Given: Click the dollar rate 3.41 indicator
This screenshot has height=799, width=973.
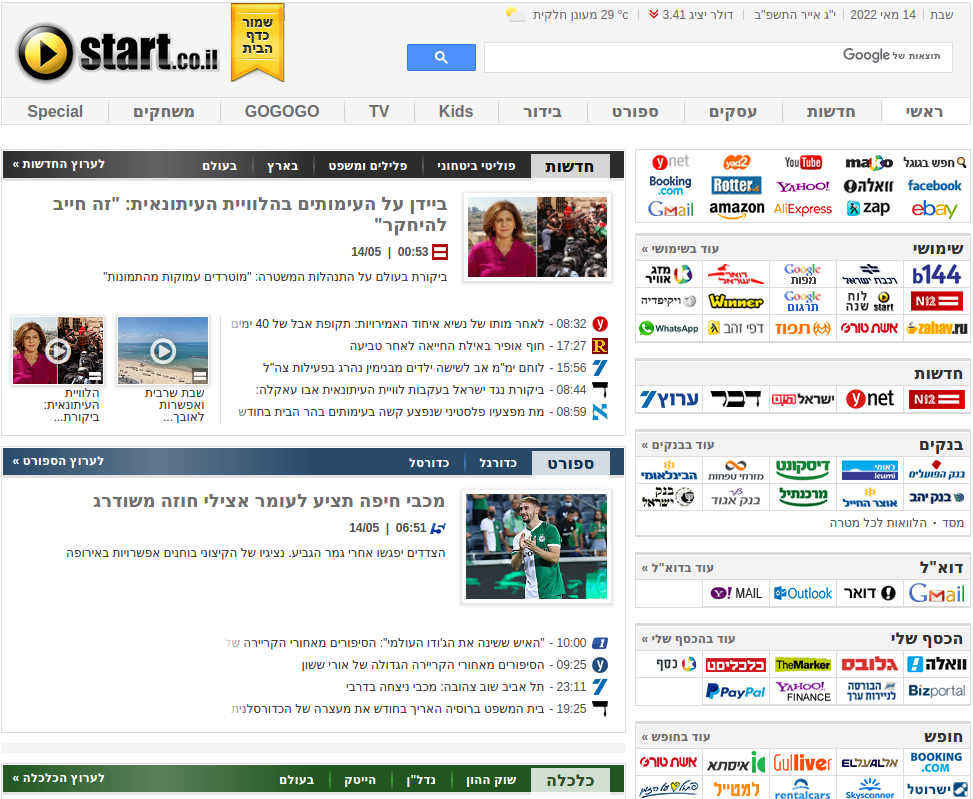Looking at the screenshot, I should (x=691, y=14).
